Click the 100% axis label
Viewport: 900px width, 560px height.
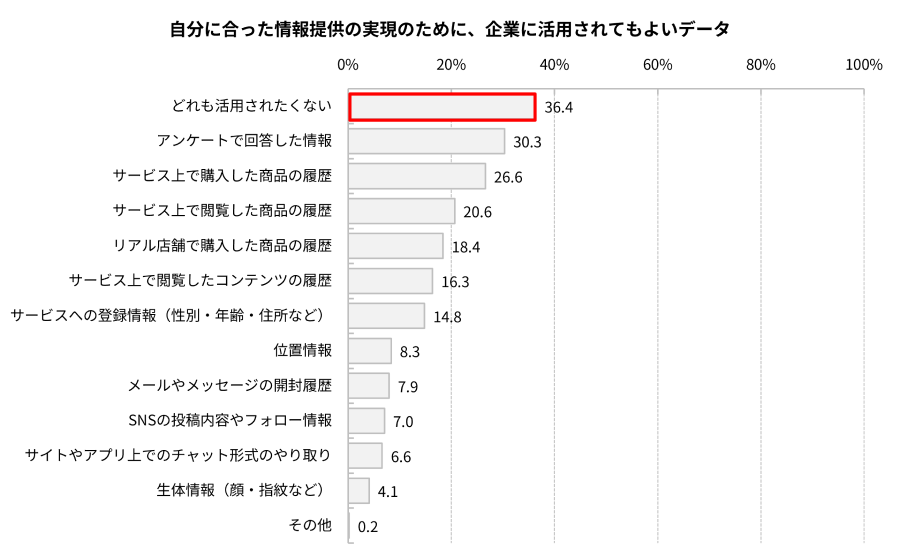click(864, 65)
